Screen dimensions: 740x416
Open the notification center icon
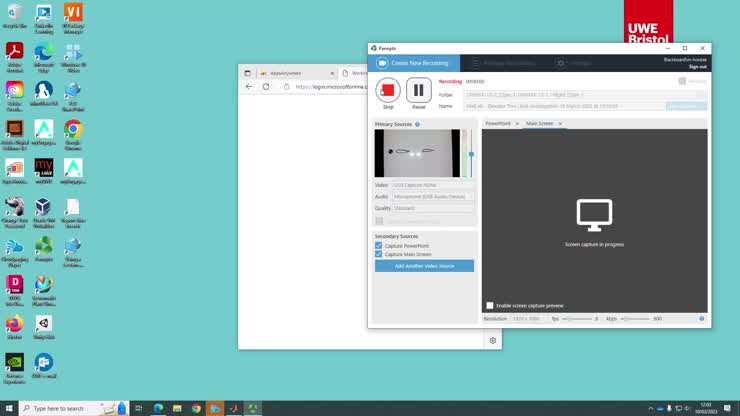pyautogui.click(x=727, y=408)
